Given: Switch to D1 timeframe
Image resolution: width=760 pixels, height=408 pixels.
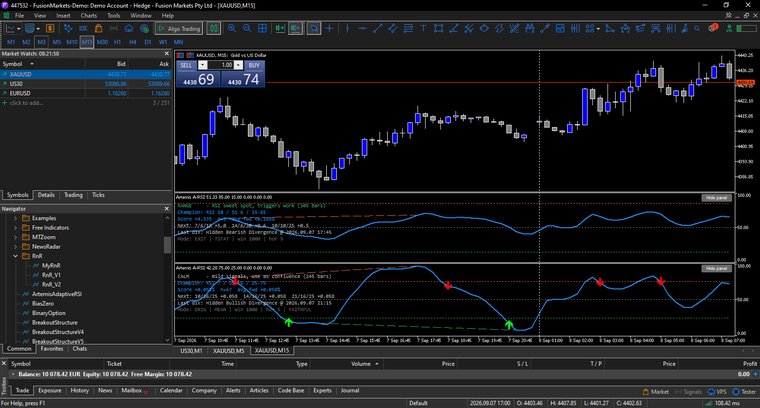Looking at the screenshot, I should (x=148, y=42).
